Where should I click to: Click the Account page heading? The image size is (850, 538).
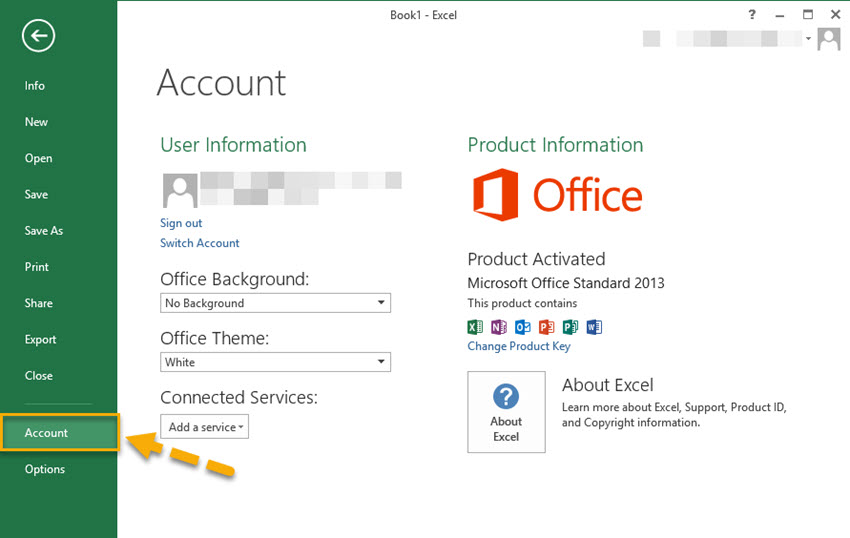(221, 83)
